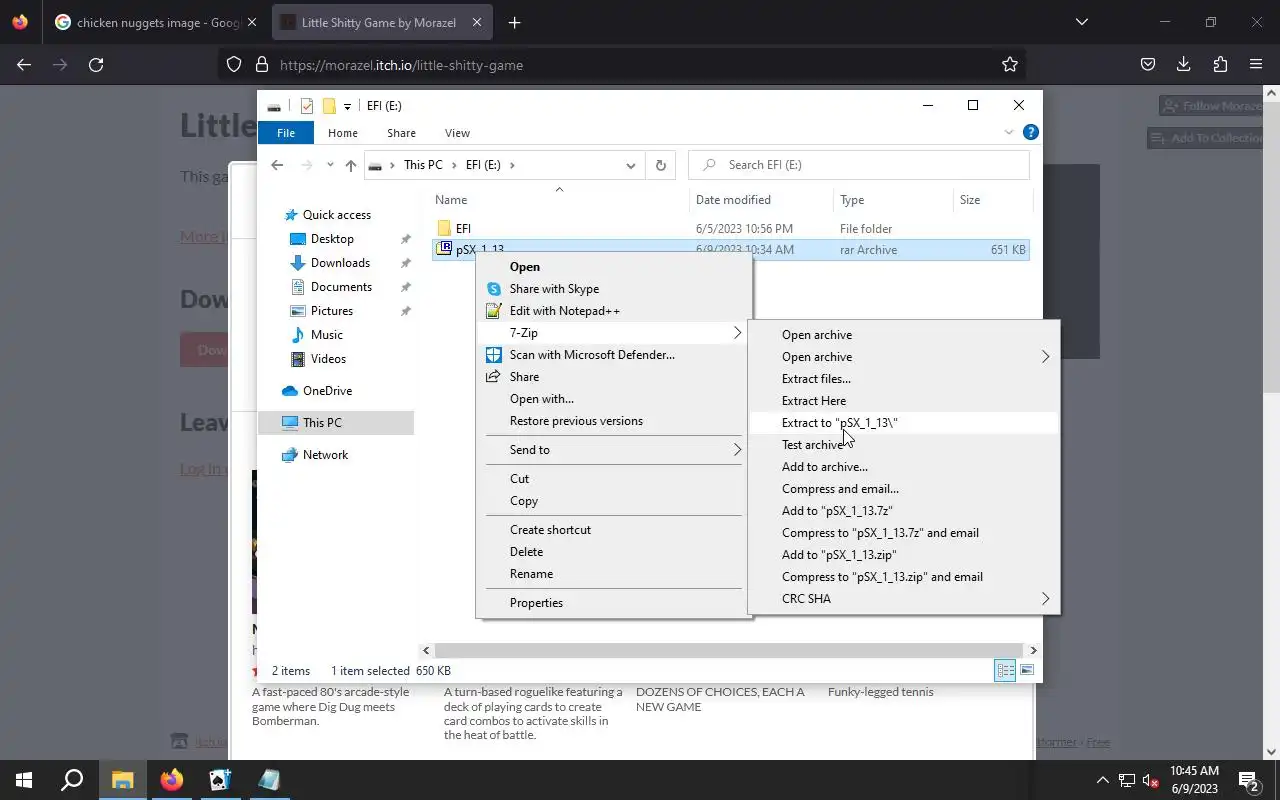
Task: Open Firefox list all tabs dropdown
Action: (x=1081, y=22)
